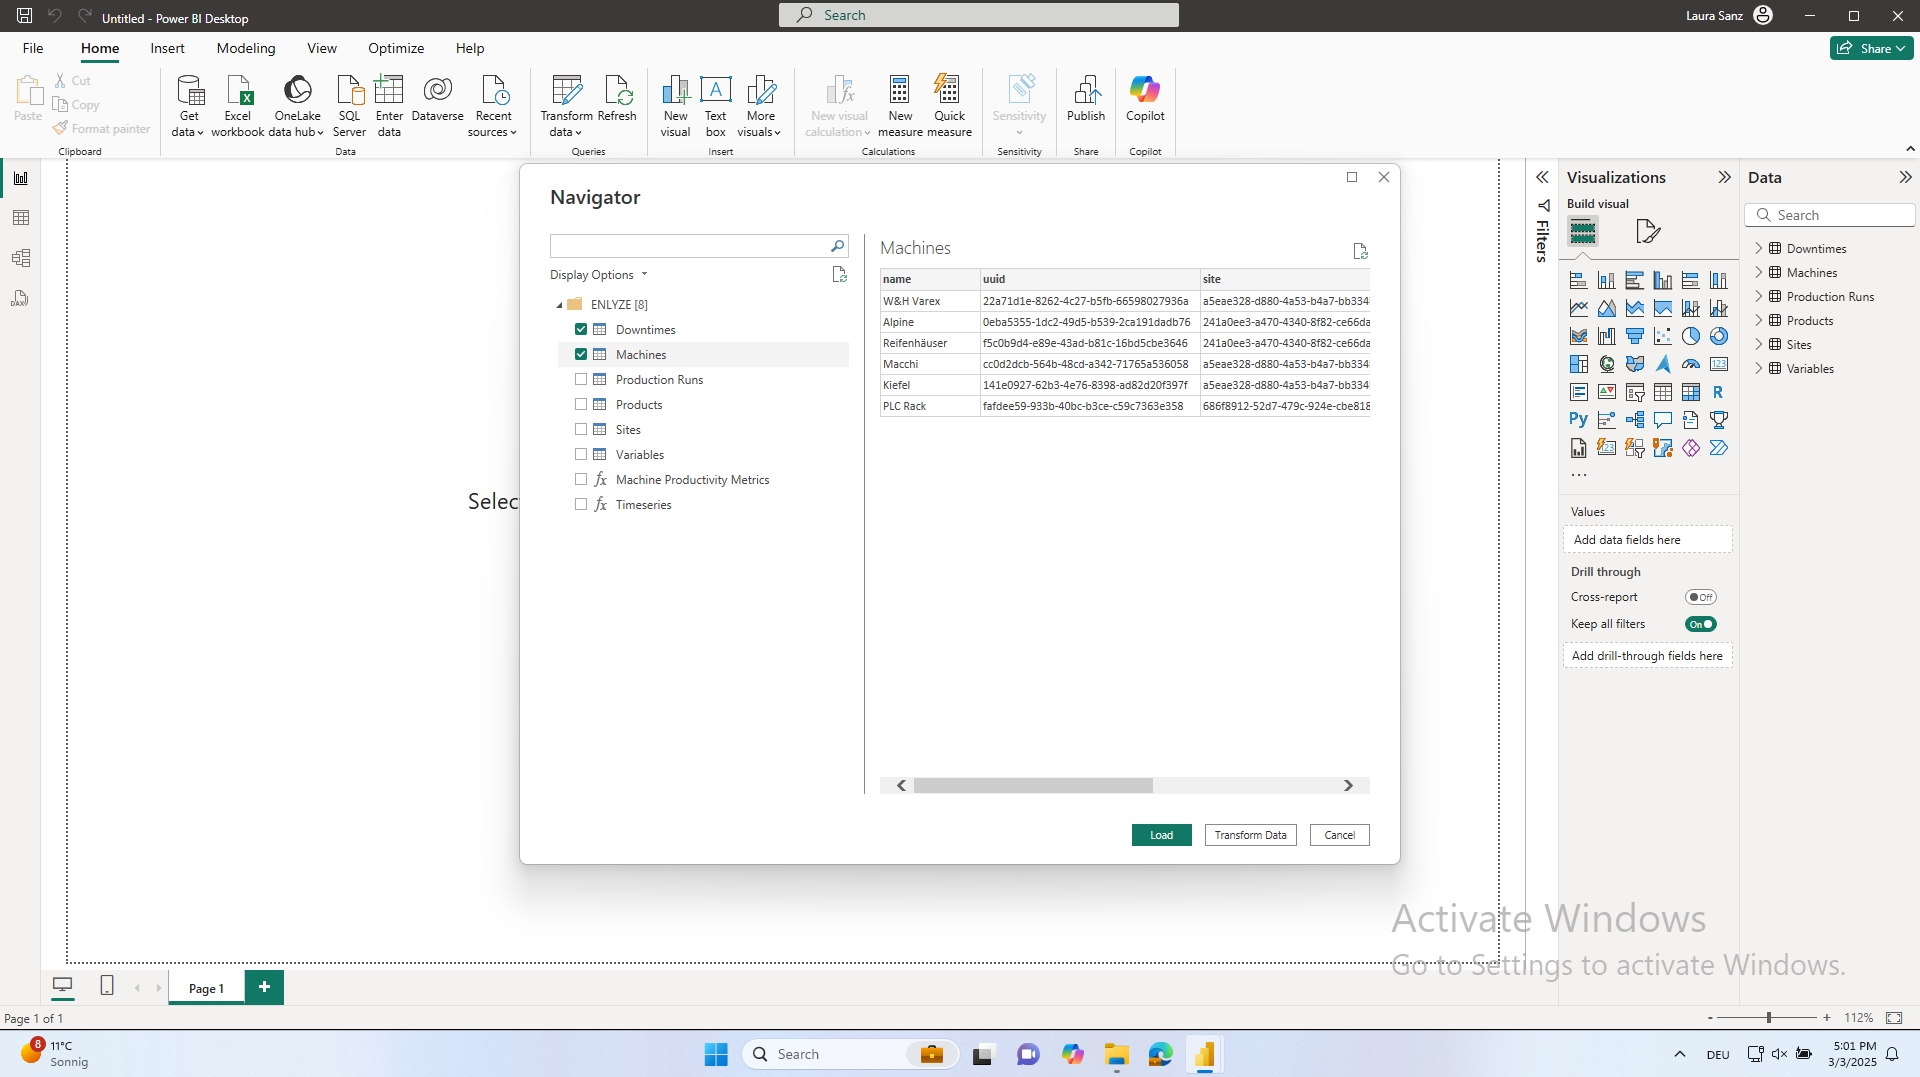Check the Variables table checkbox
This screenshot has height=1077, width=1920.
[581, 454]
